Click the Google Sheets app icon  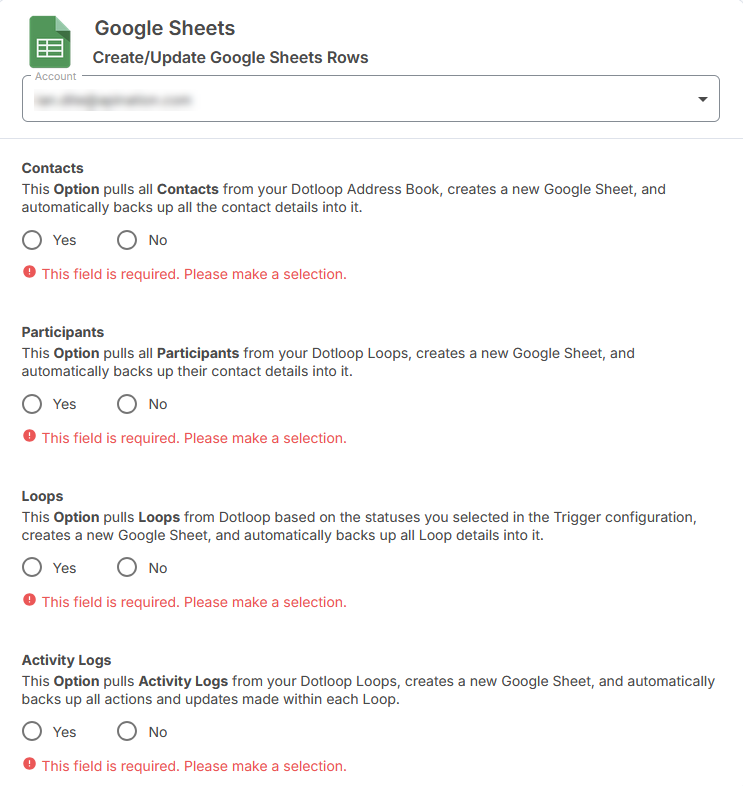[49, 42]
